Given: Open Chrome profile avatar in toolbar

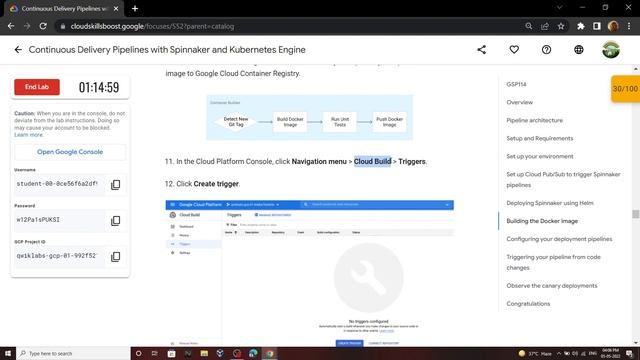Looking at the screenshot, I should tap(613, 26).
